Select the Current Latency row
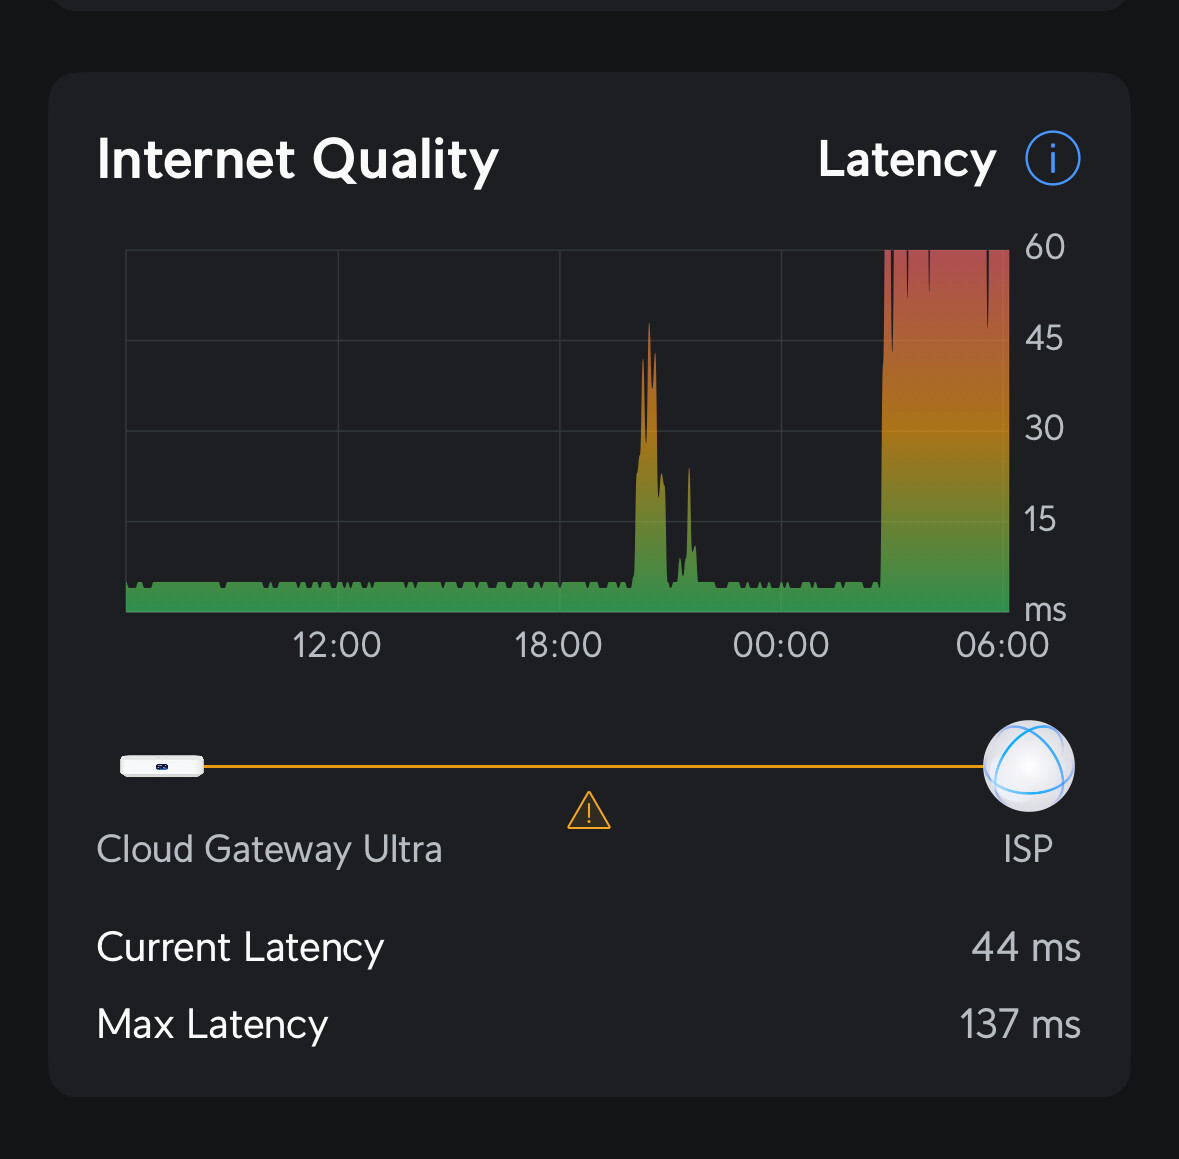The image size is (1179, 1159). (x=589, y=947)
